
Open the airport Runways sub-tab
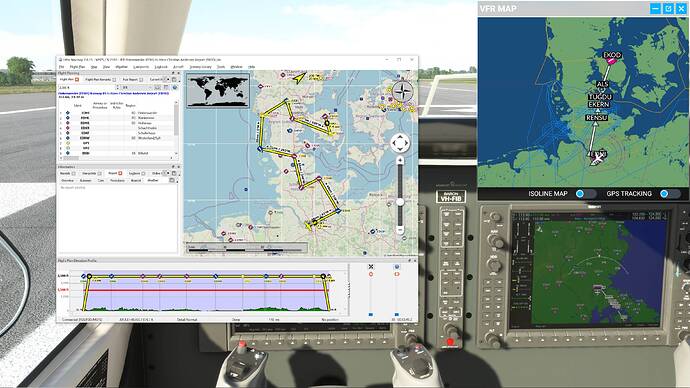[85, 180]
